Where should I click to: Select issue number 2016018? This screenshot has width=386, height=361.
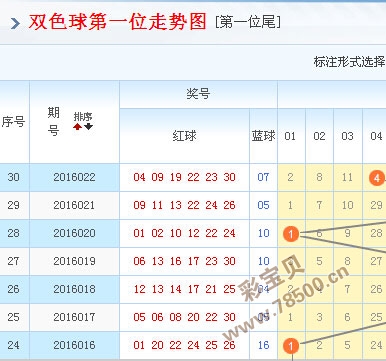pyautogui.click(x=74, y=289)
